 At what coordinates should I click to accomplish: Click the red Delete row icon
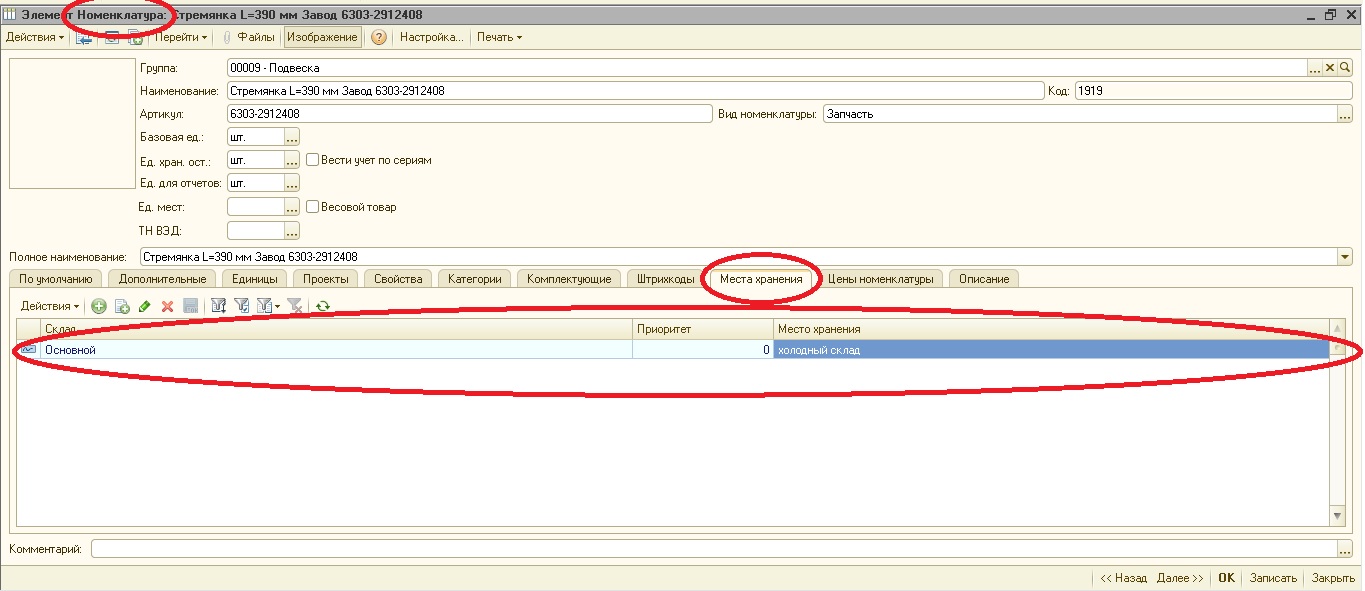point(167,306)
